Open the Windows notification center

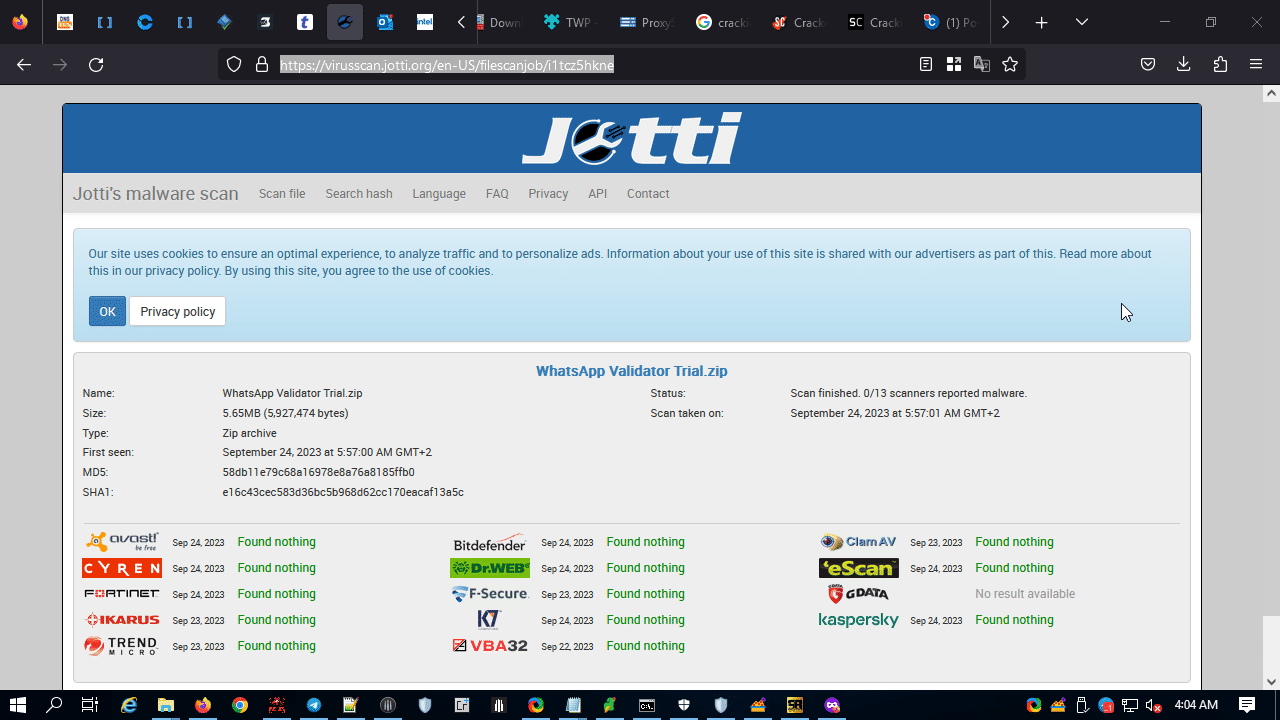click(1247, 705)
